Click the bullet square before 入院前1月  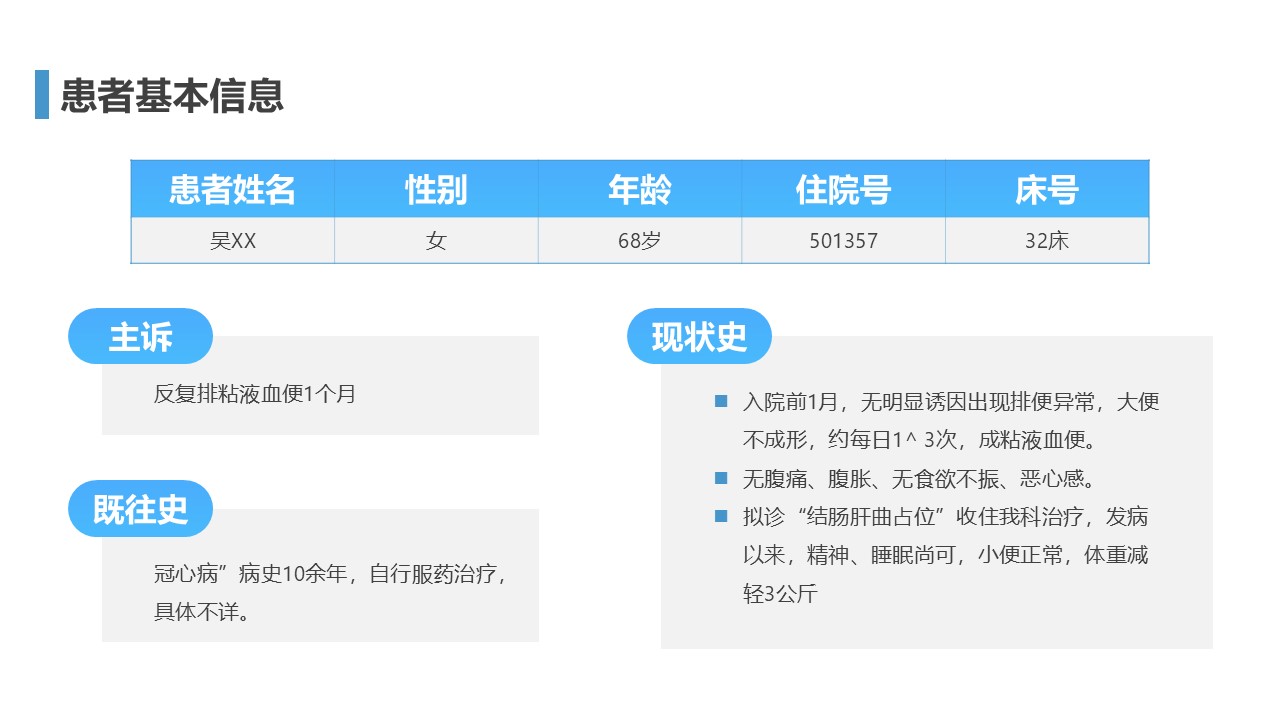(x=721, y=401)
